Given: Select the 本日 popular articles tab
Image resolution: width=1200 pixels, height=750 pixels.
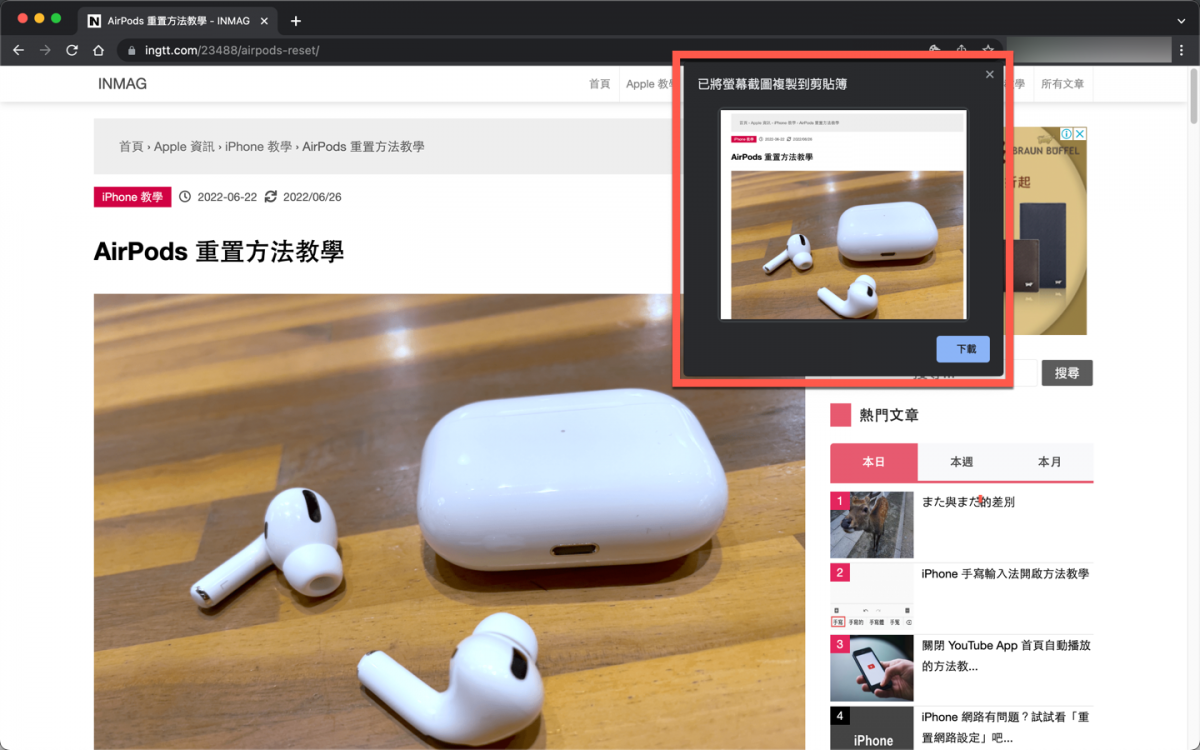Looking at the screenshot, I should (x=874, y=462).
